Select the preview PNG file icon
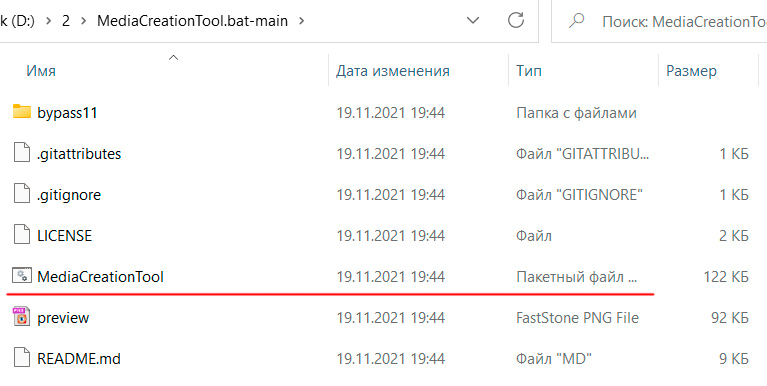The width and height of the screenshot is (767, 386). (22, 318)
